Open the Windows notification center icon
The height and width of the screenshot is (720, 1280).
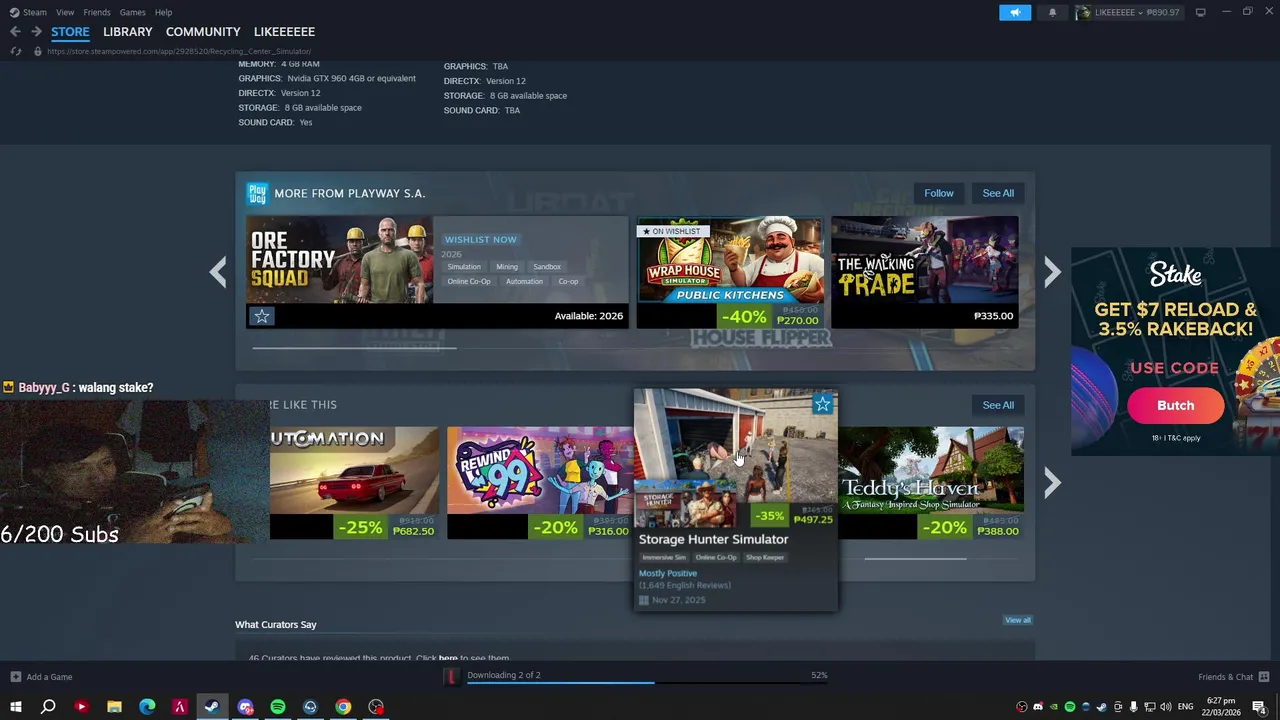tap(1259, 707)
